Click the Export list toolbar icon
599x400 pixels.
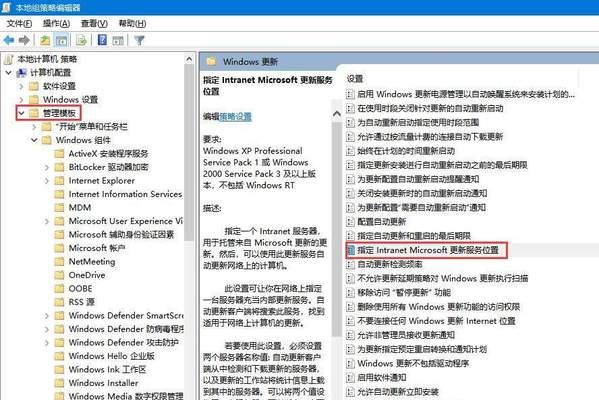coord(81,40)
